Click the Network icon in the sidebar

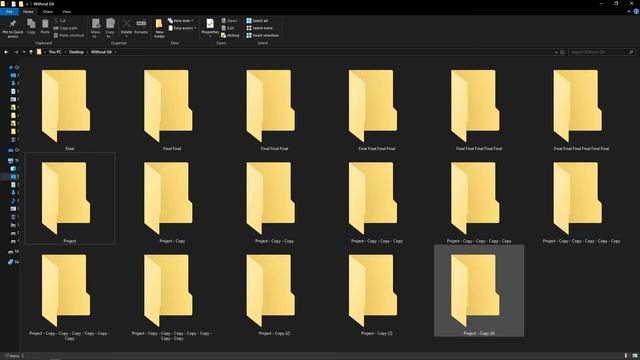click(x=11, y=262)
